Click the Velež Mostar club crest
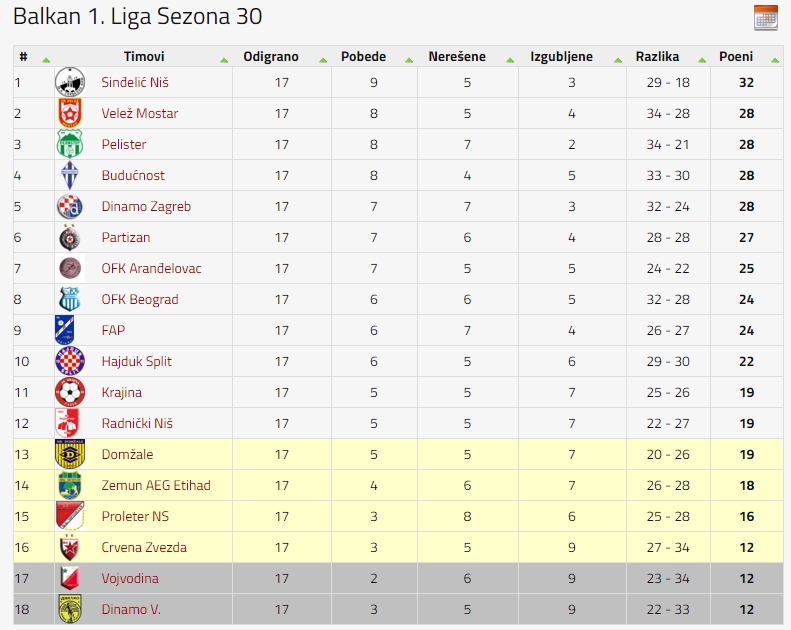The width and height of the screenshot is (791, 630). click(70, 113)
